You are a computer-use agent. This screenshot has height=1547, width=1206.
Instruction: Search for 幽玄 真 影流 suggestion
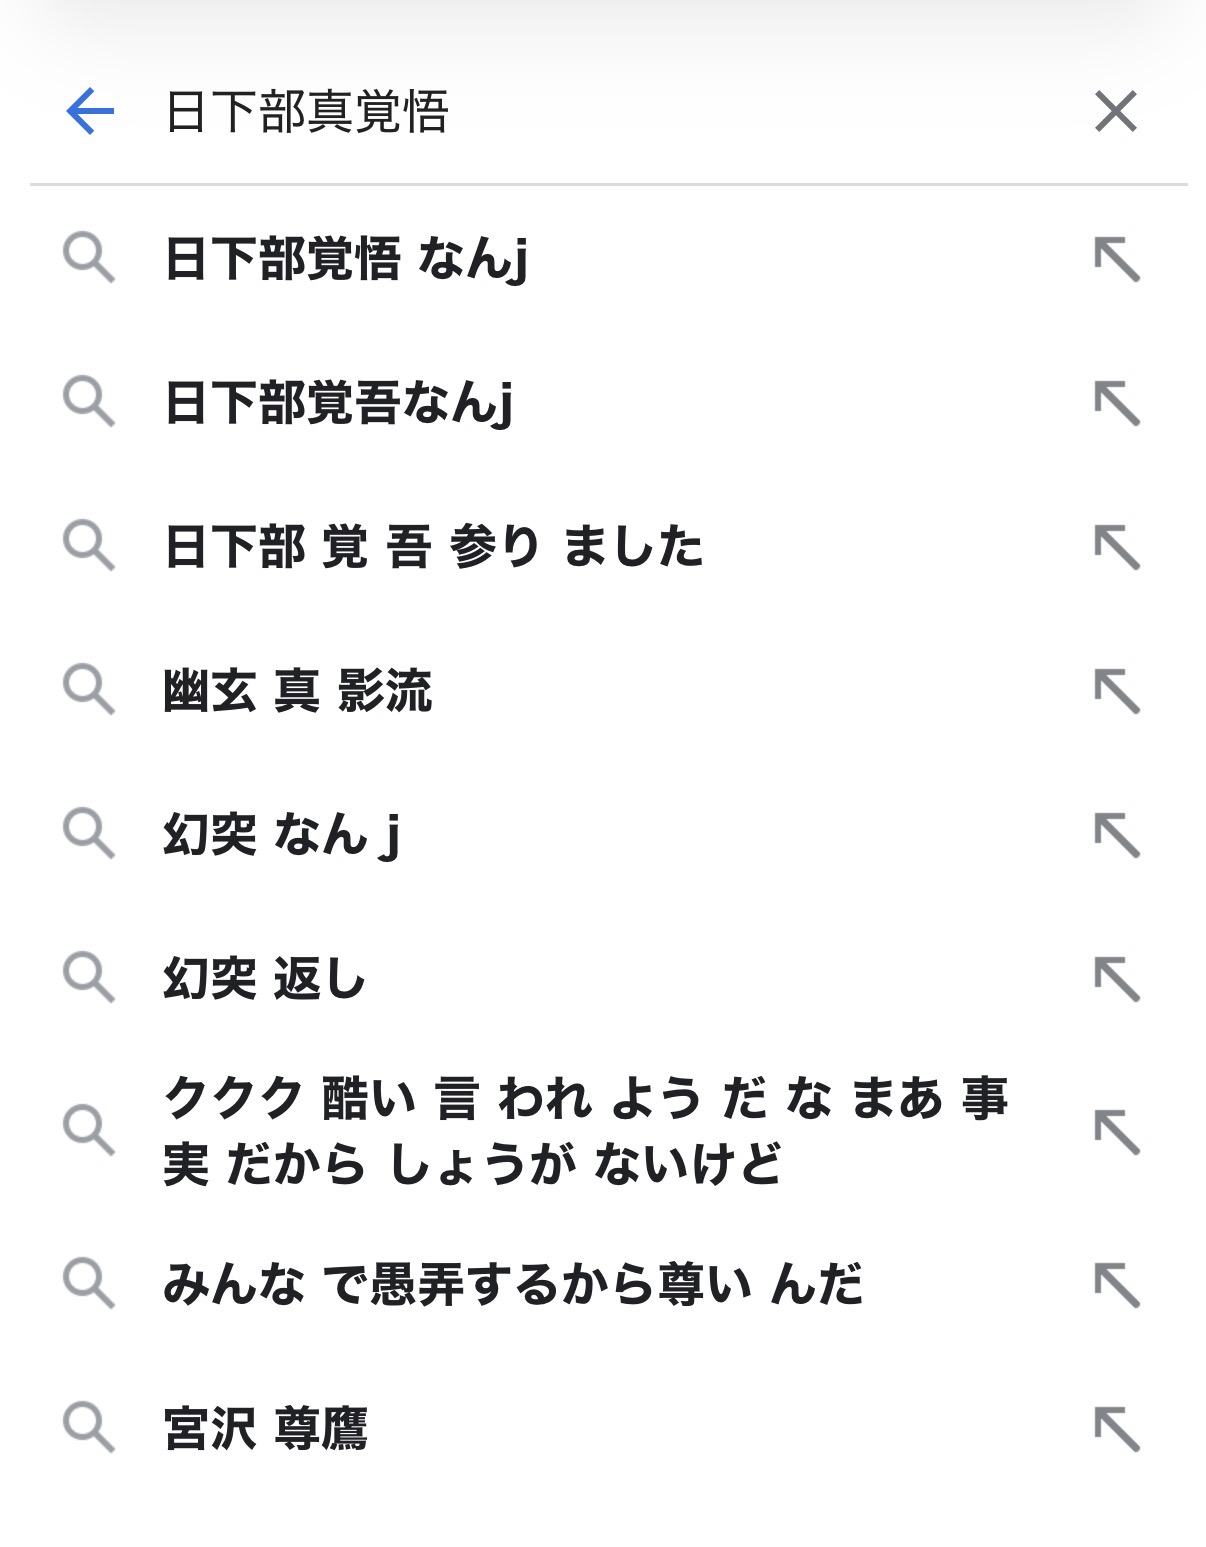point(297,691)
